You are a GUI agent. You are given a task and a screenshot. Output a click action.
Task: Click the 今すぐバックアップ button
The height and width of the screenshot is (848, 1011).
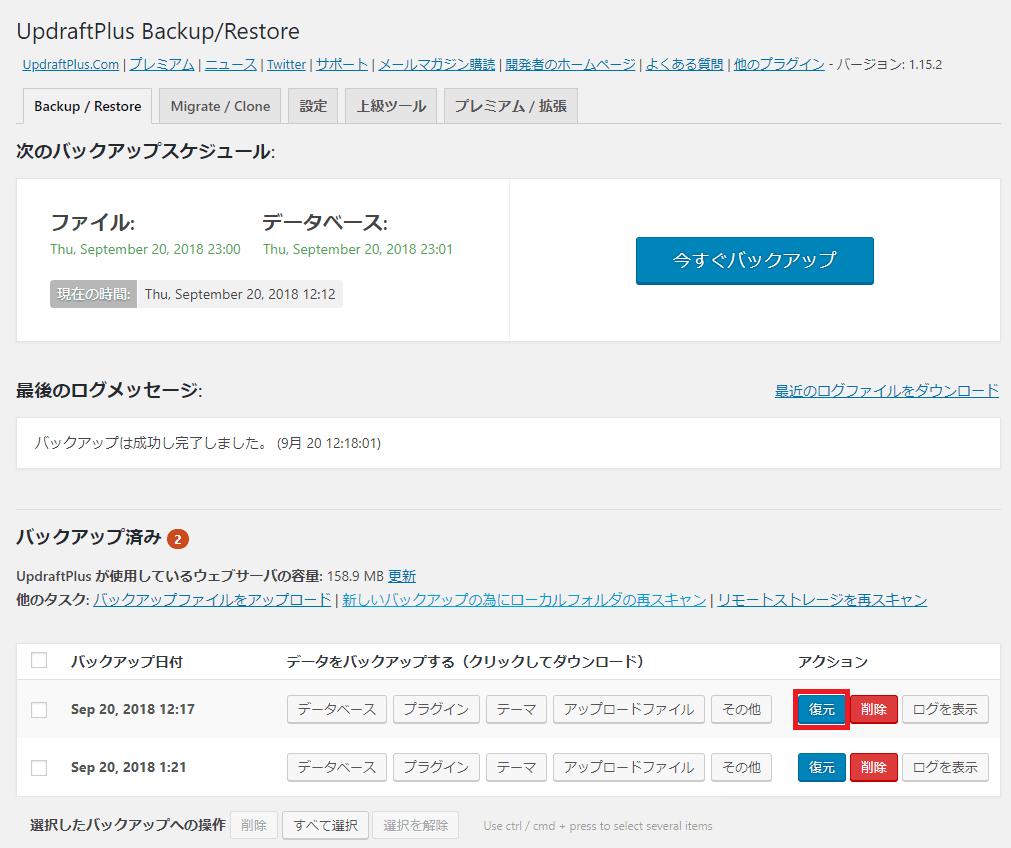pyautogui.click(x=754, y=260)
